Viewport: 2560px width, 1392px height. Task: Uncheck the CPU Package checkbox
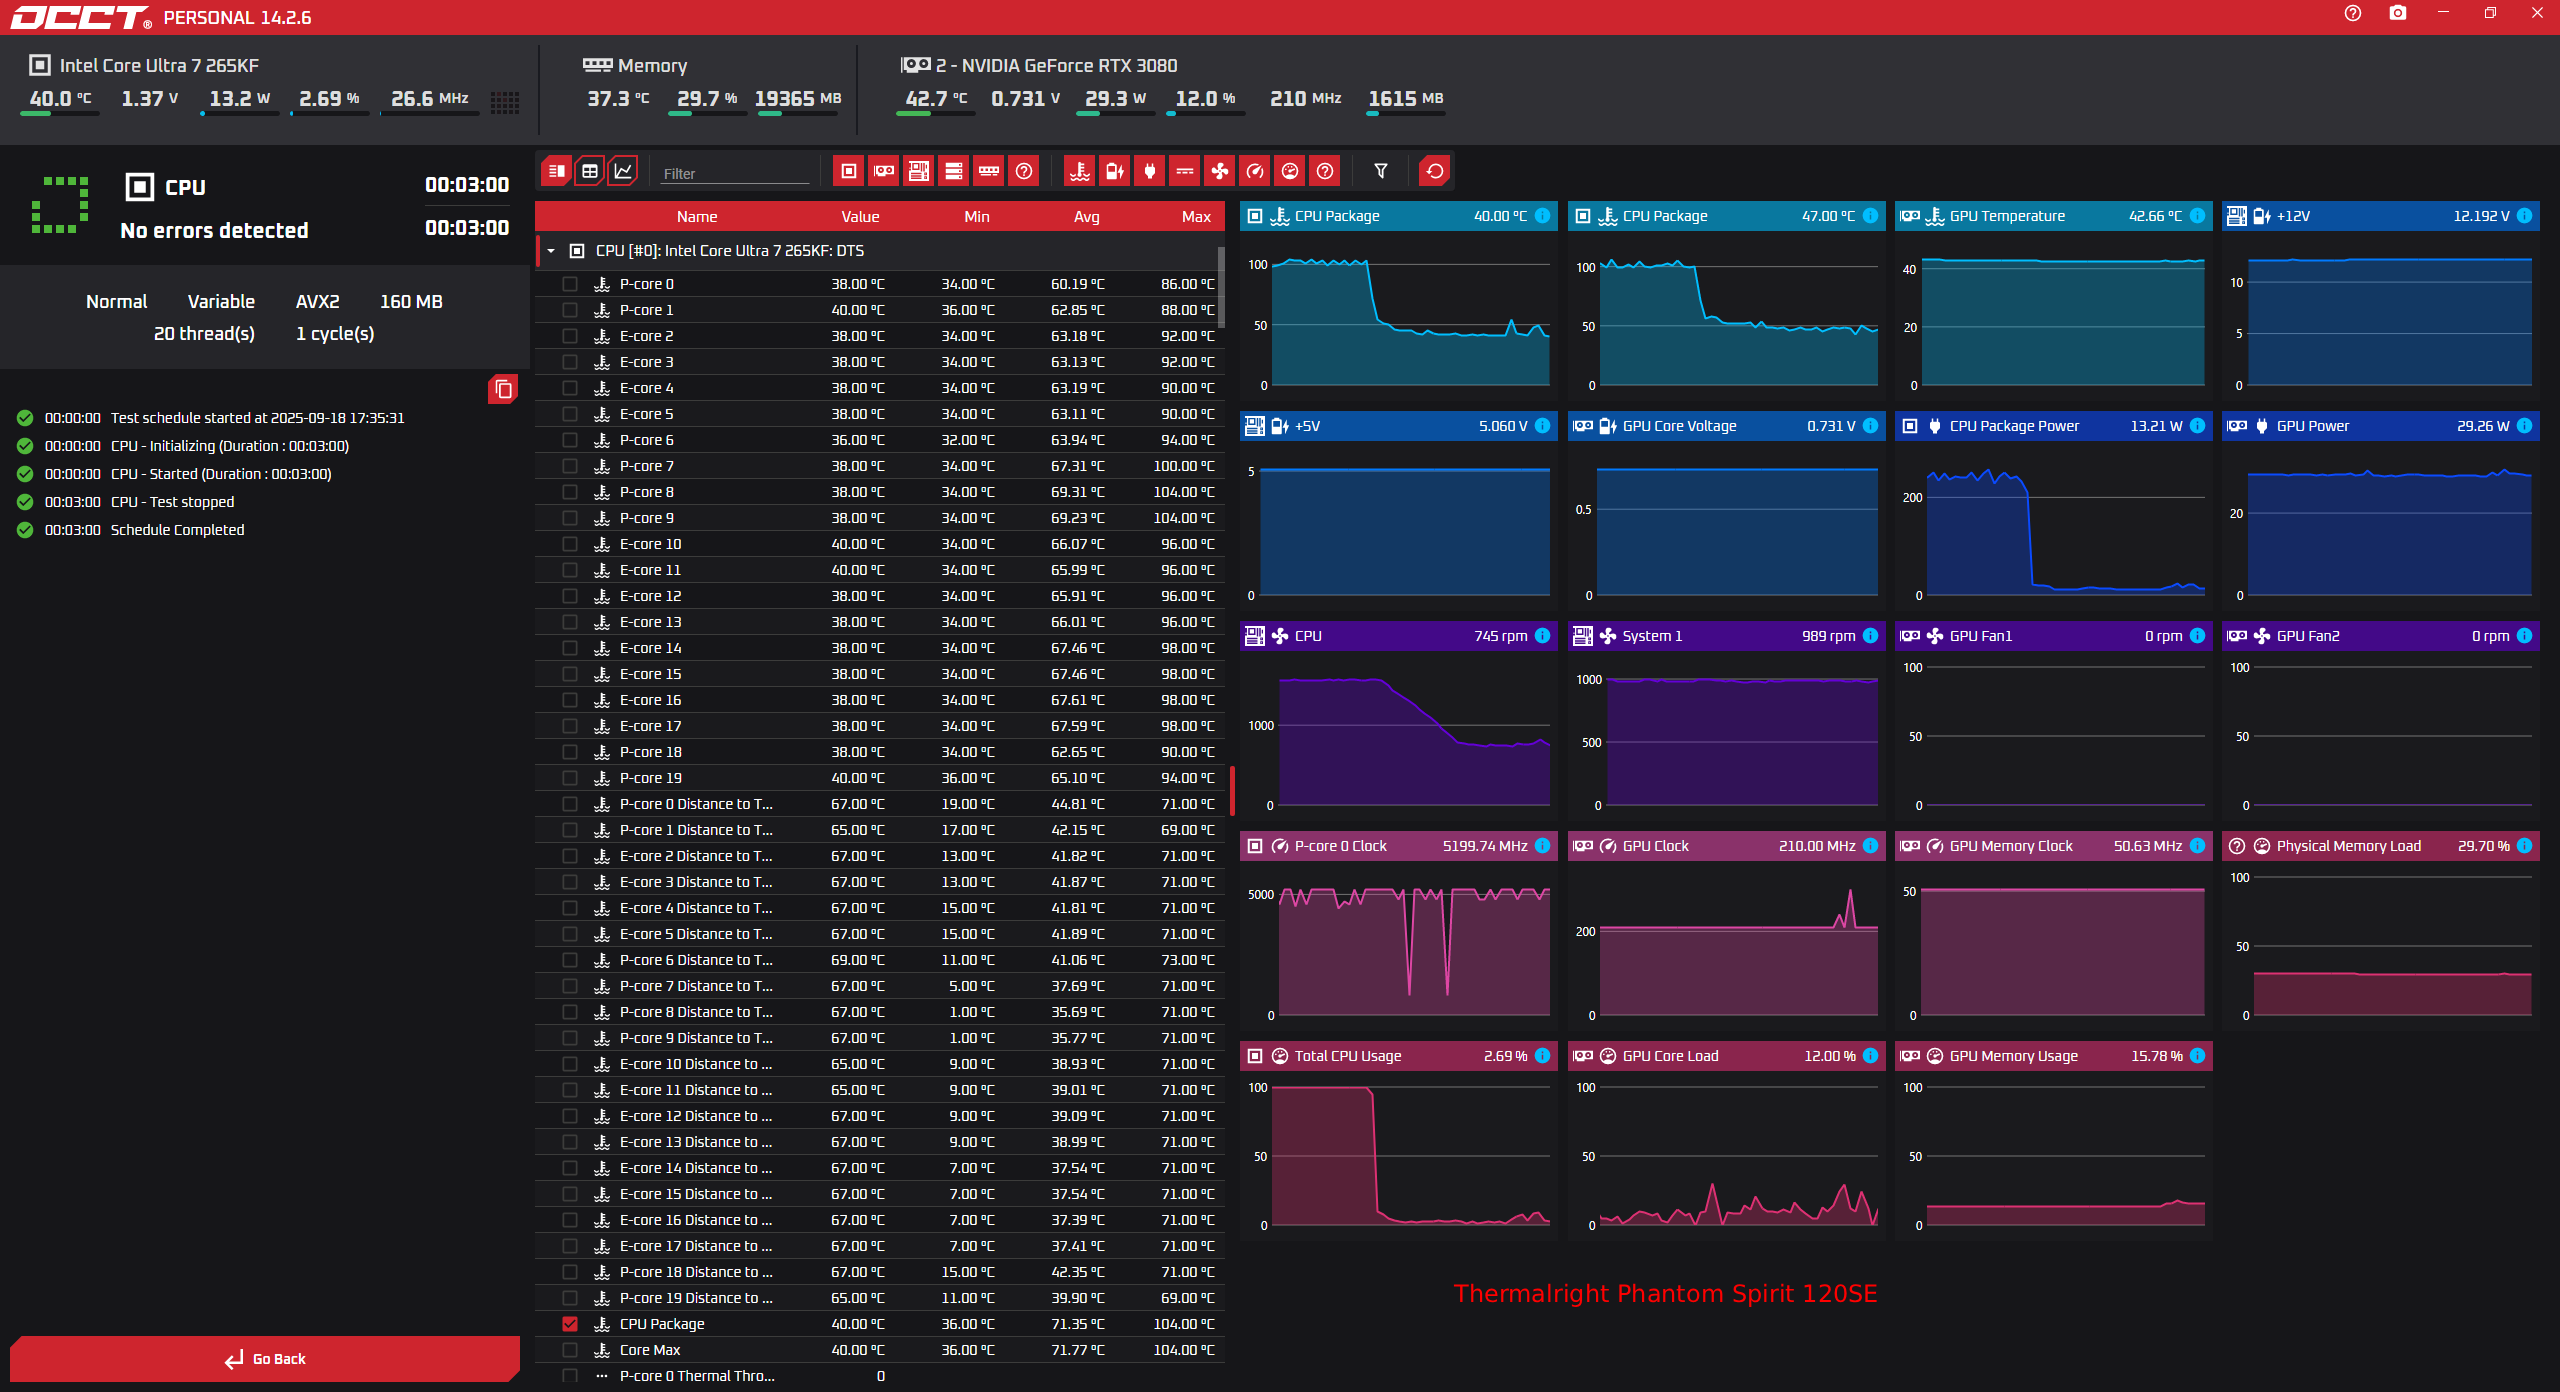point(570,1324)
